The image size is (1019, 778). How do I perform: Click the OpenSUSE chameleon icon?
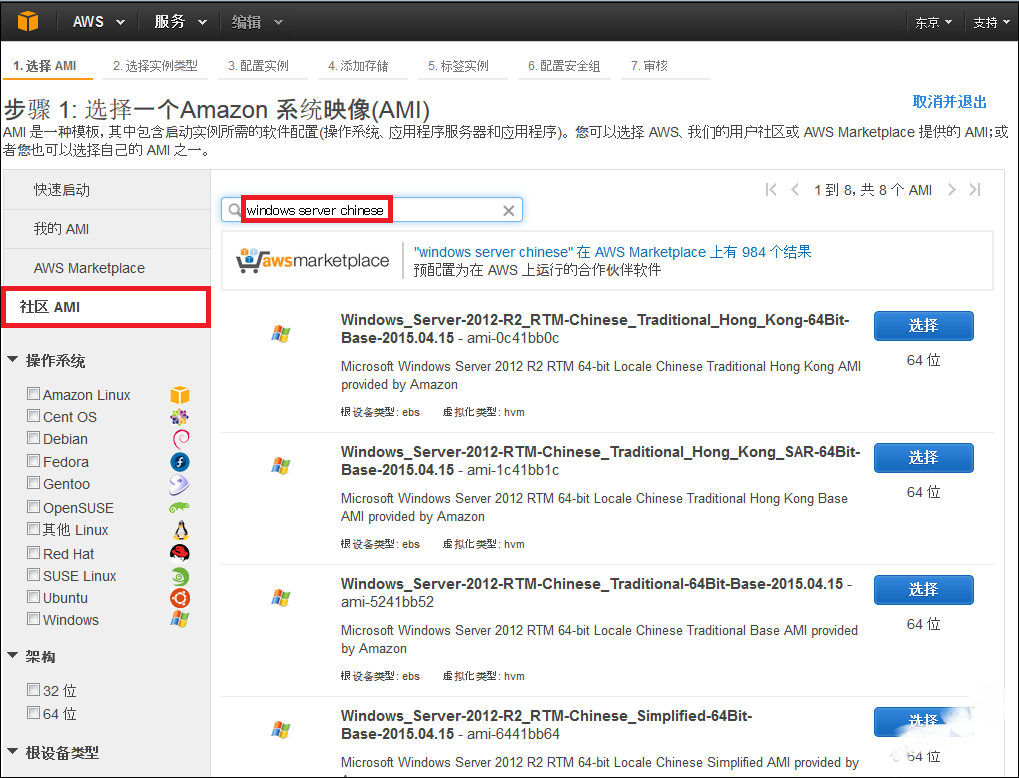179,507
